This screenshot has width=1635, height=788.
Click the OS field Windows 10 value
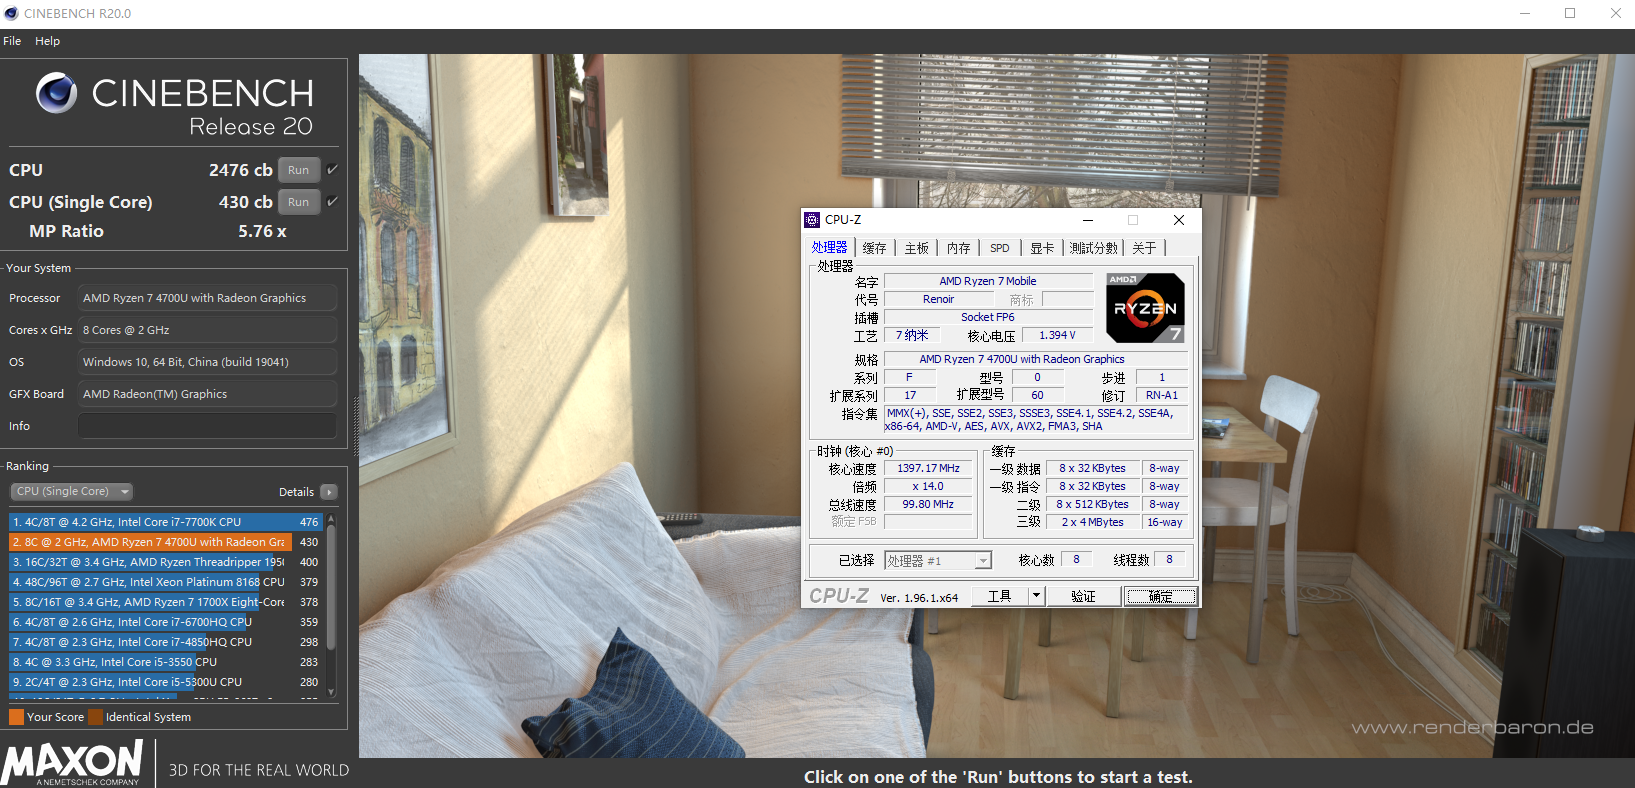pyautogui.click(x=207, y=362)
